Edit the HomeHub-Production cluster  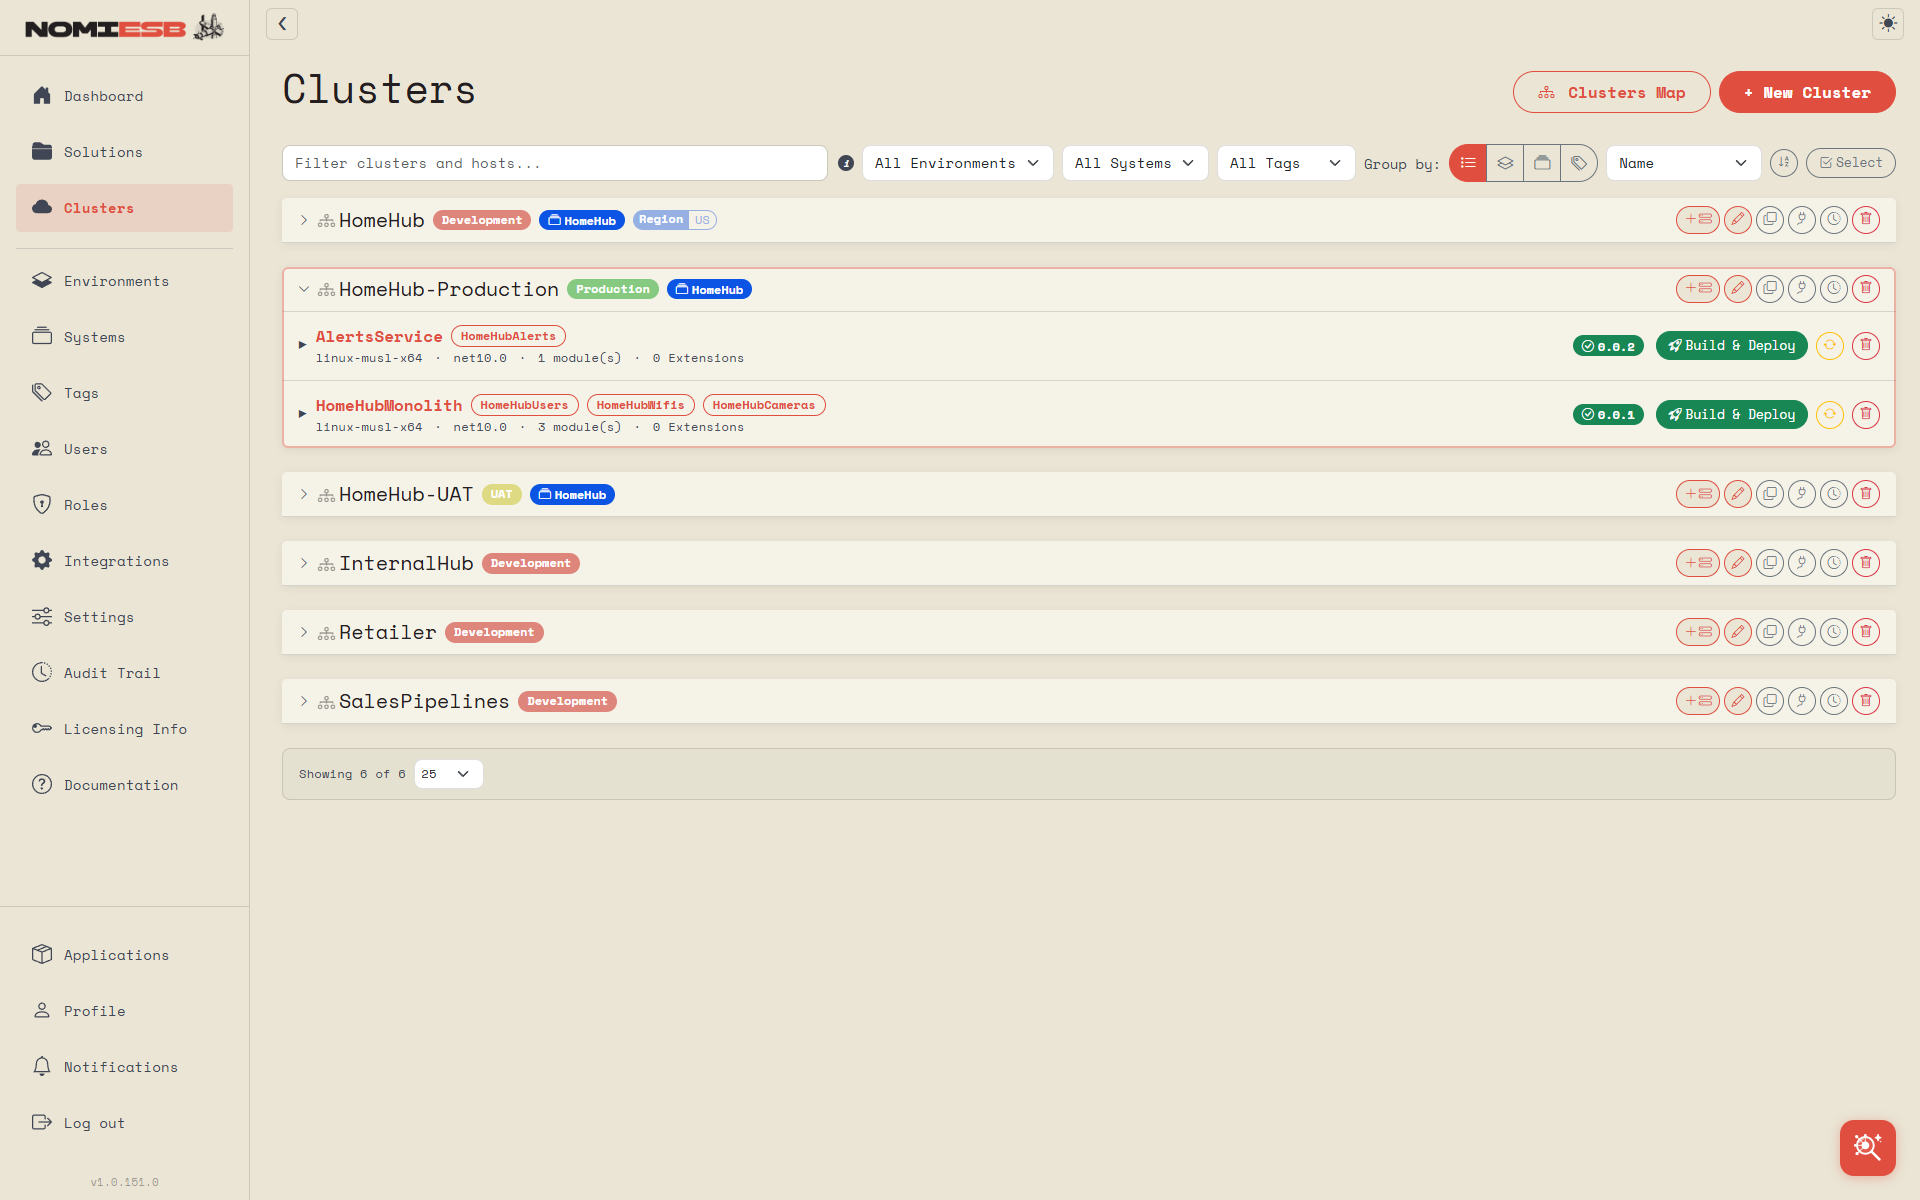(x=1738, y=289)
